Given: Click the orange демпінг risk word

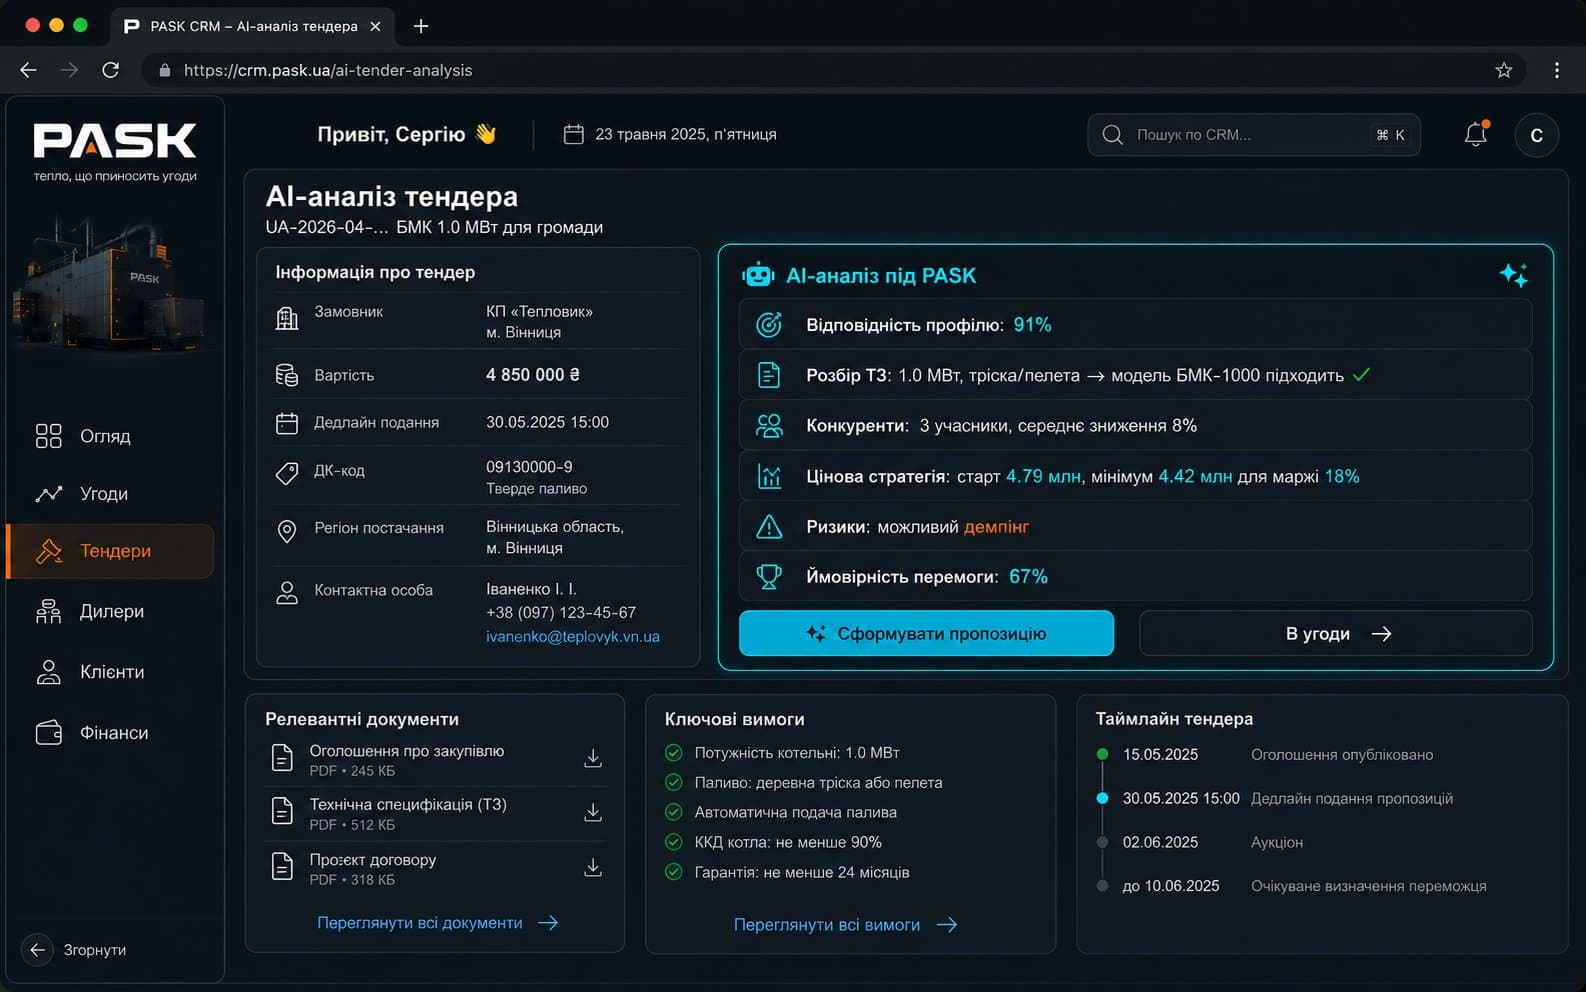Looking at the screenshot, I should point(996,527).
